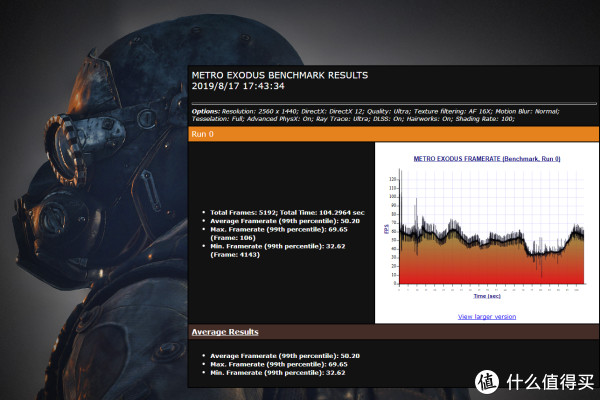
Task: Click the 'Time (sec)' axis label on chart
Action: (x=487, y=296)
